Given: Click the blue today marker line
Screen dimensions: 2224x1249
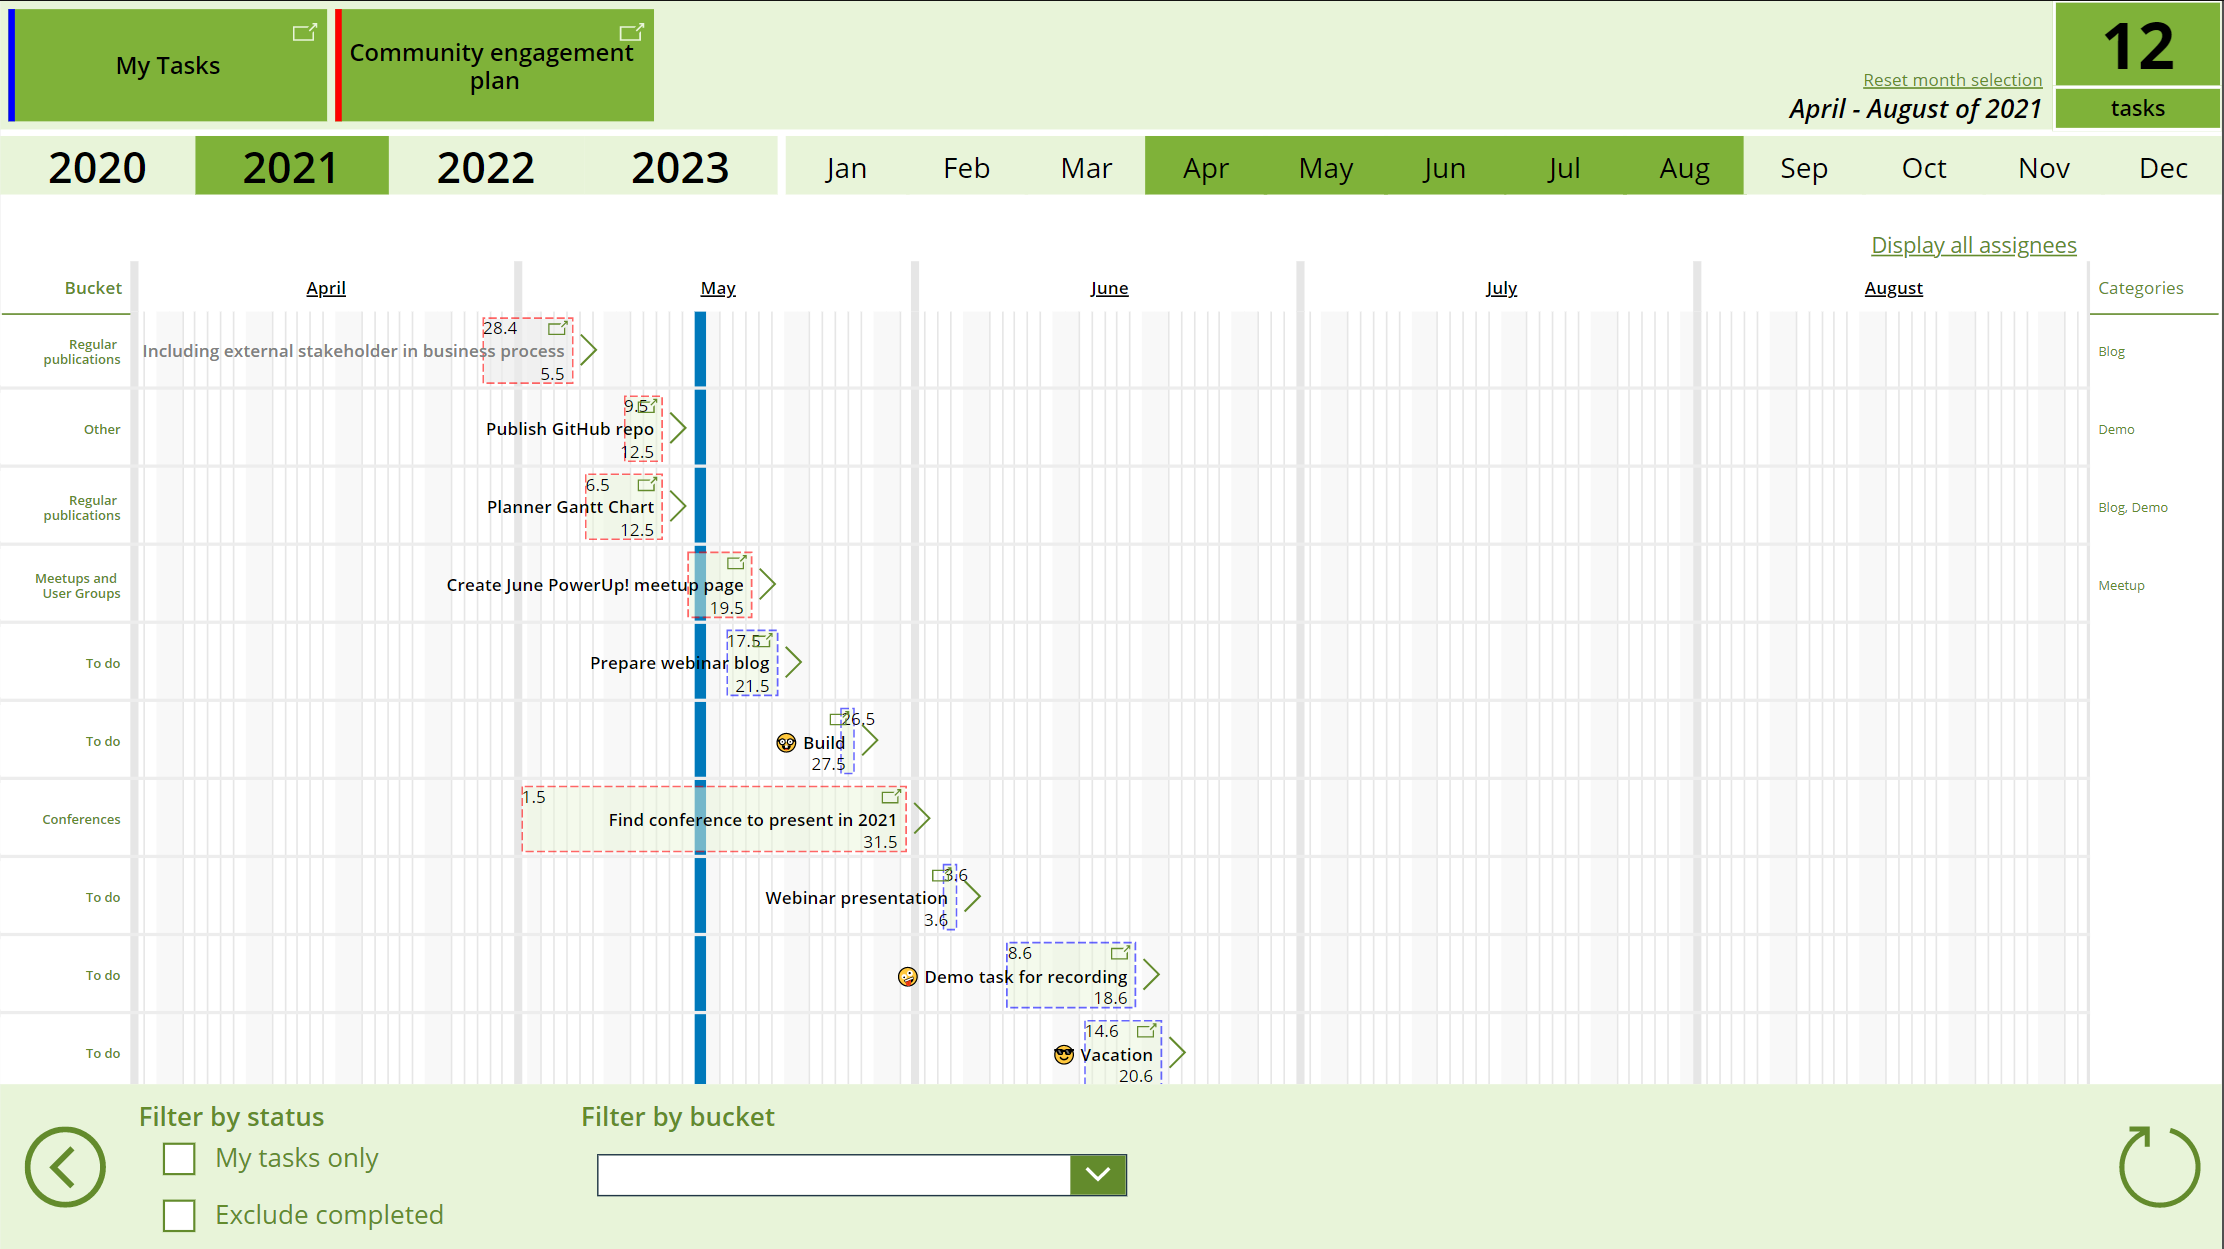Looking at the screenshot, I should 700,700.
